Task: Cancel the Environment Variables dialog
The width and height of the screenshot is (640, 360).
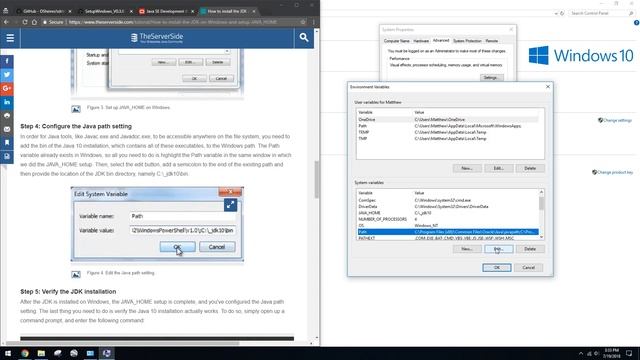Action: point(529,267)
